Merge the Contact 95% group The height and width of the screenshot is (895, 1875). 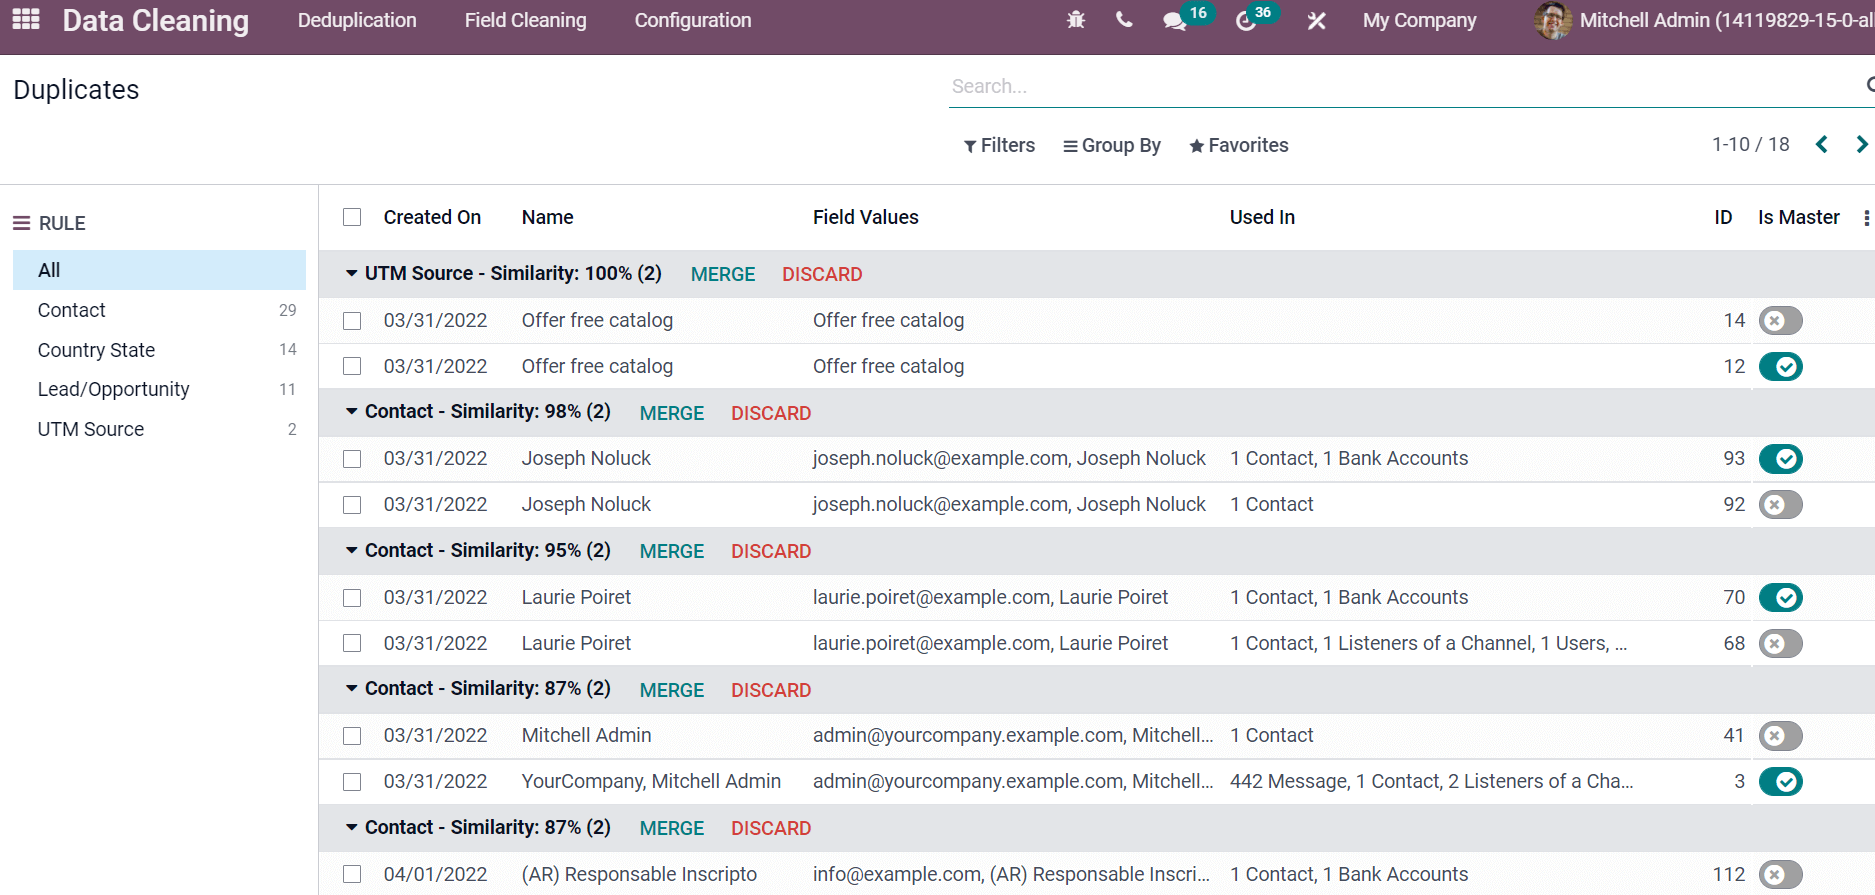[x=672, y=551]
